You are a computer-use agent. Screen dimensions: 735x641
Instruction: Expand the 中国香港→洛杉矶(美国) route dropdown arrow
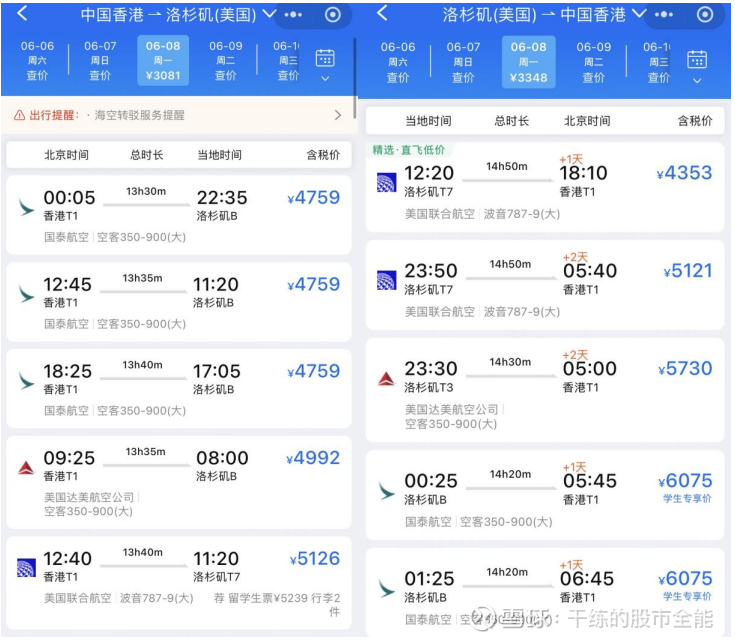click(x=268, y=15)
